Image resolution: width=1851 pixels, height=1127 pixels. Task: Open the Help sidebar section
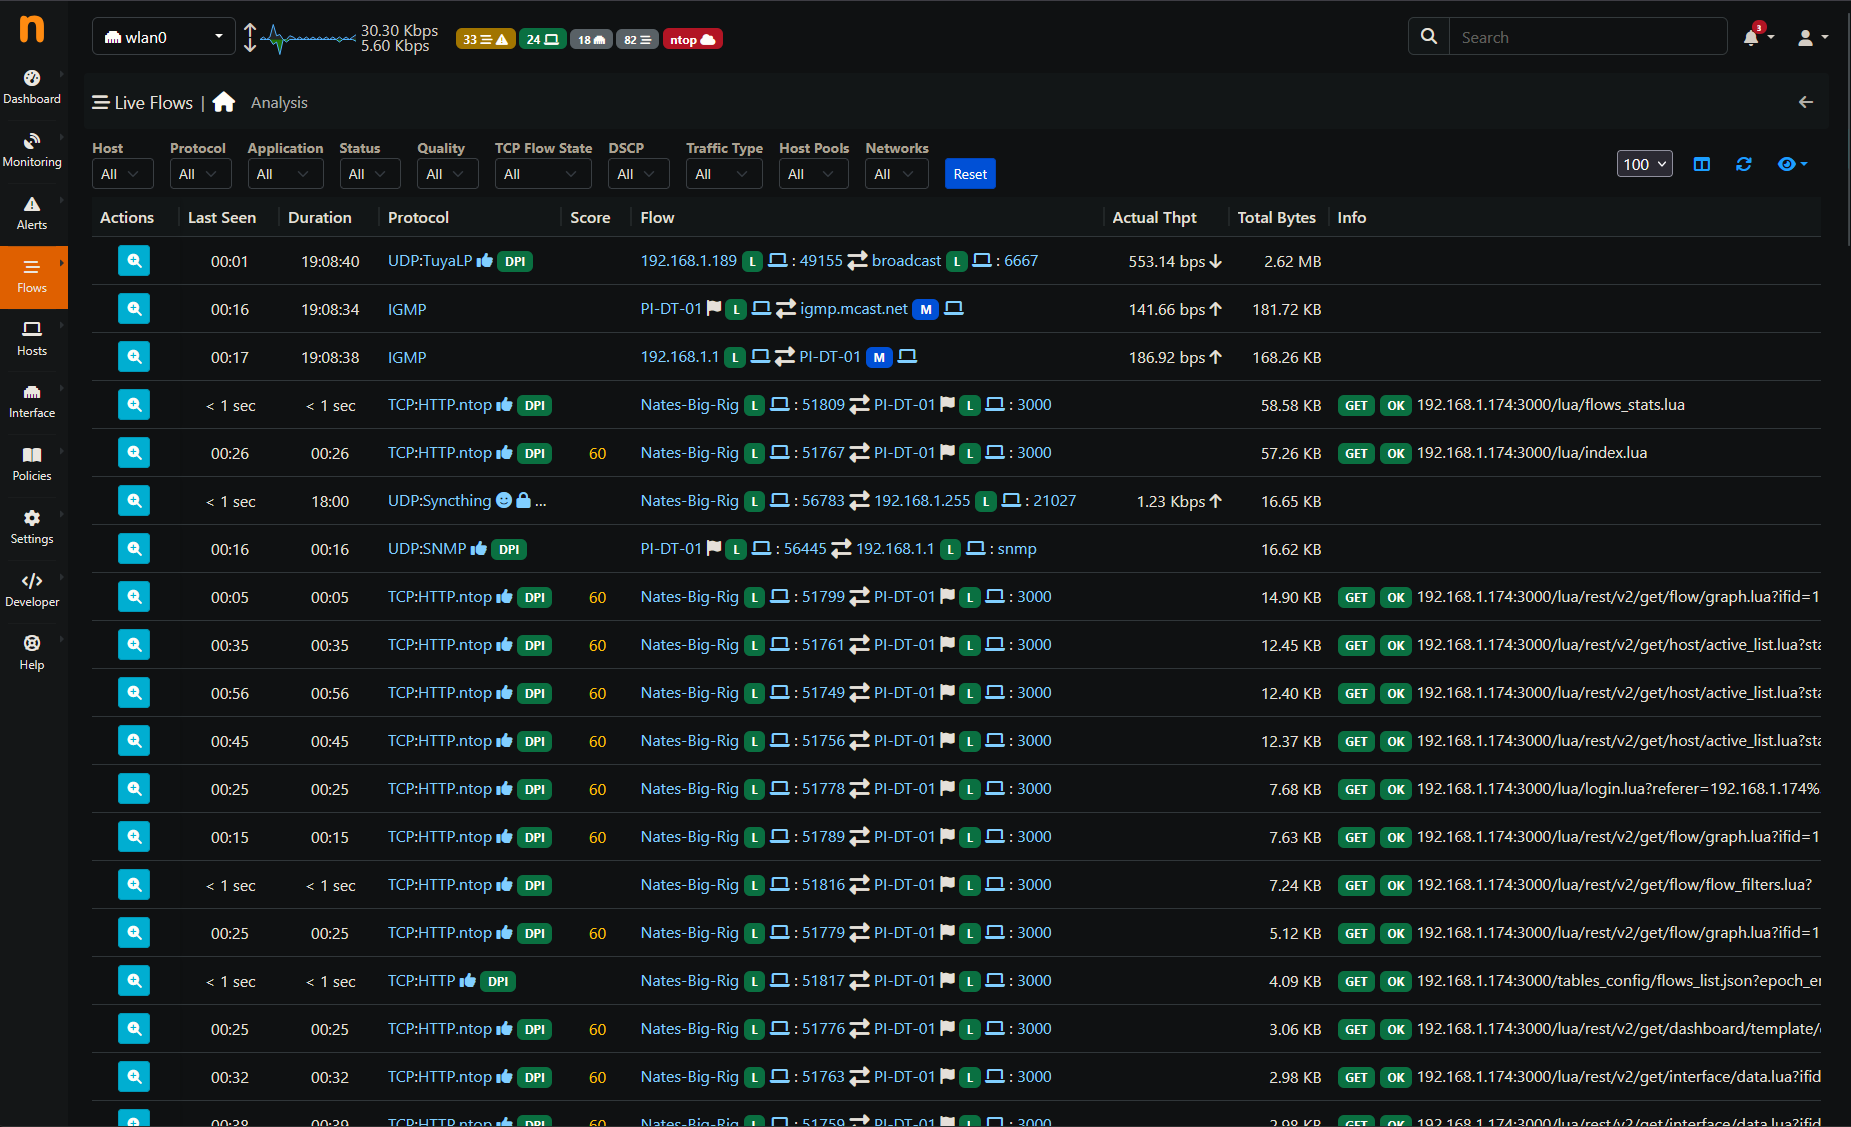(x=32, y=653)
